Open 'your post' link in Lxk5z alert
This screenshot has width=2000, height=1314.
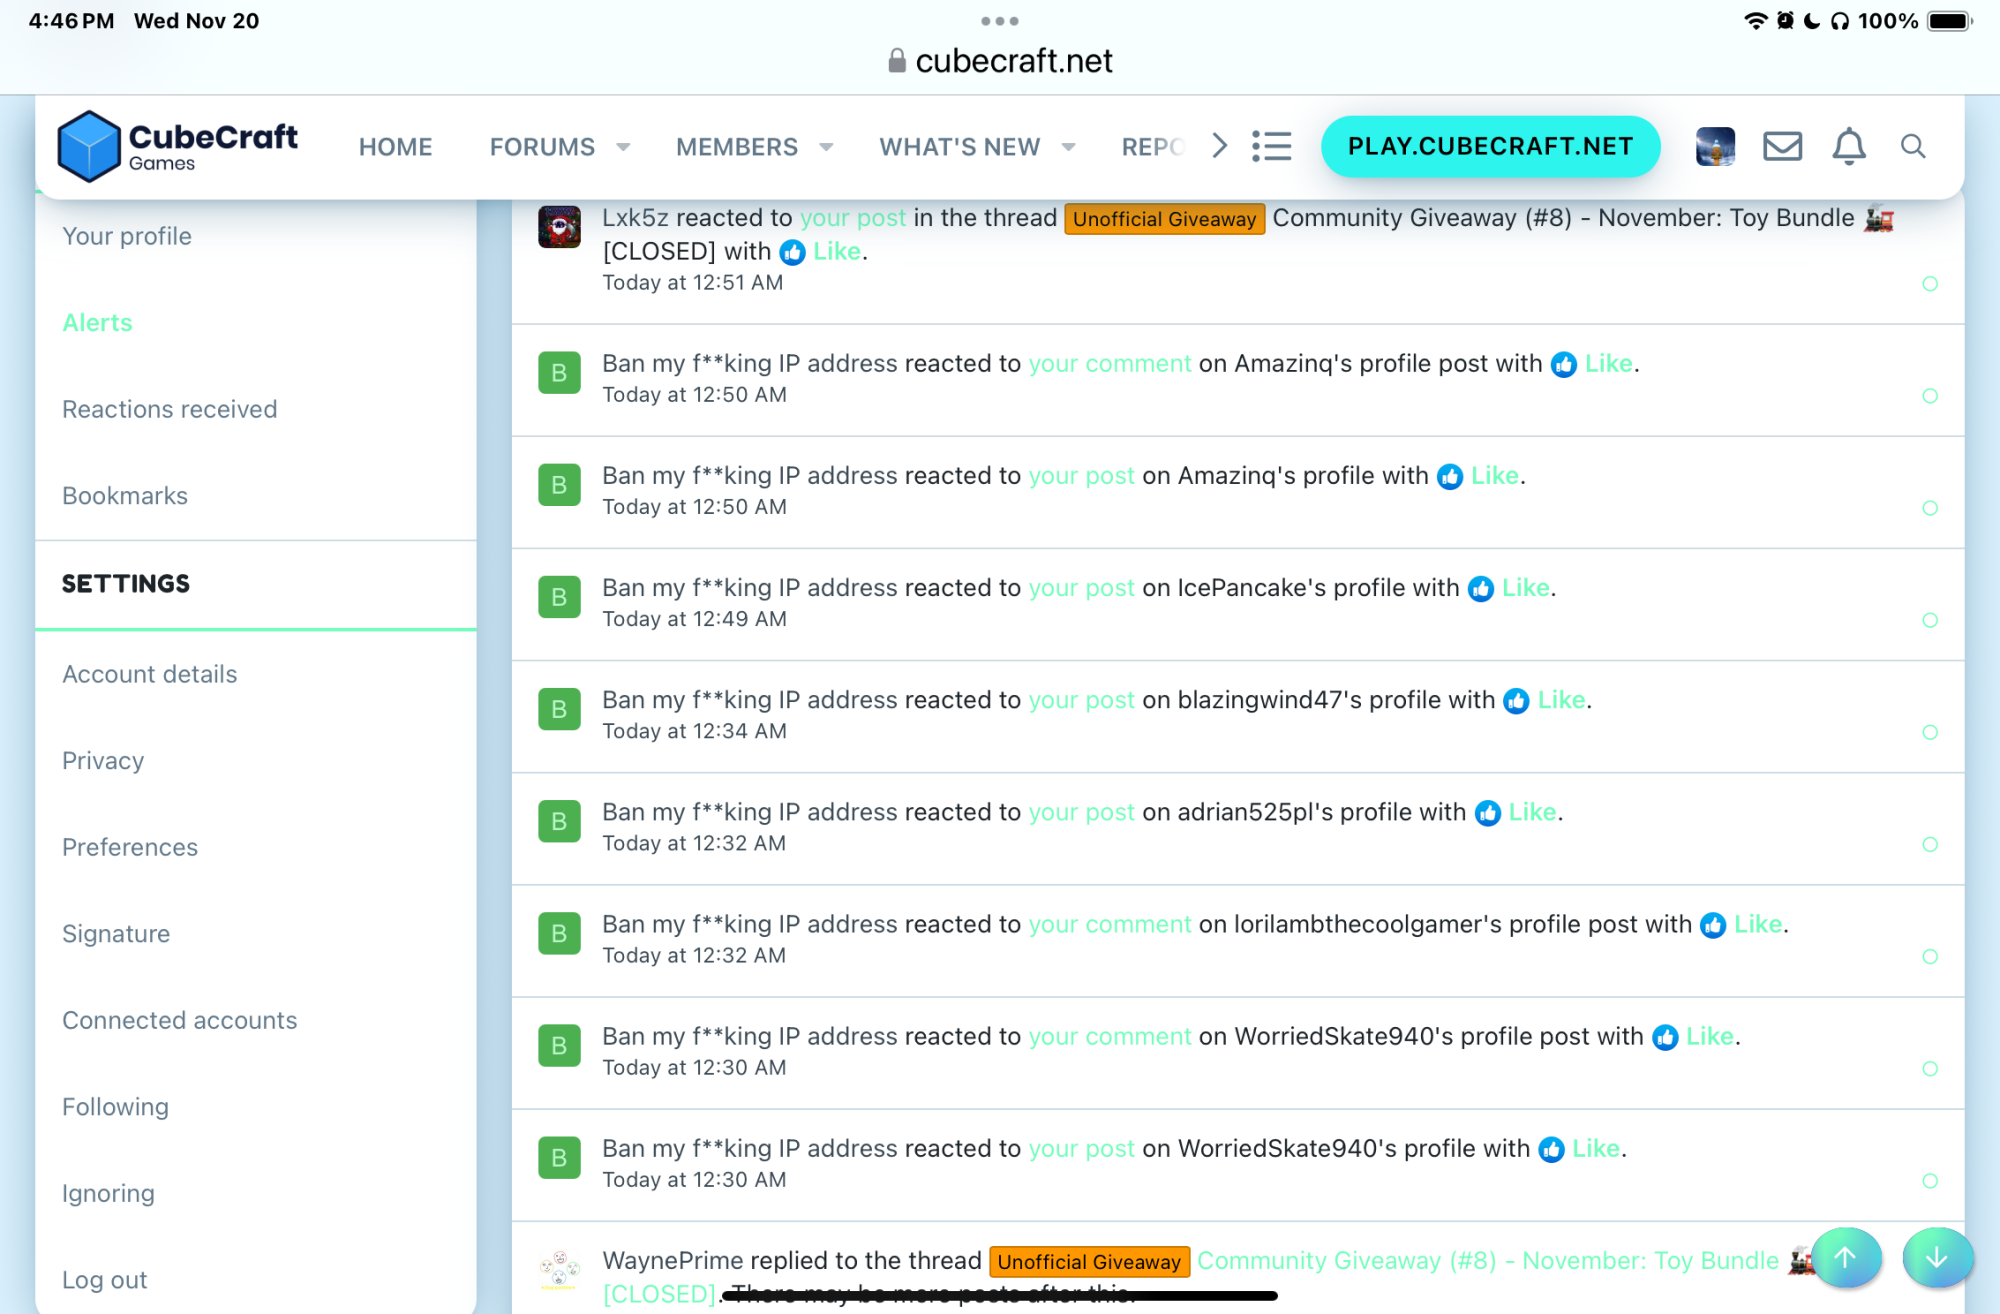pyautogui.click(x=853, y=218)
